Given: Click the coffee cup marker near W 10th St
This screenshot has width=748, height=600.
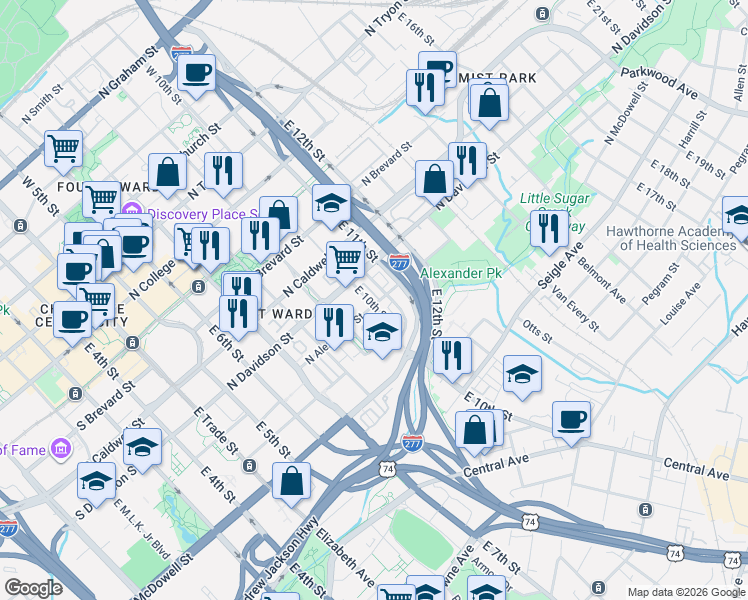Looking at the screenshot, I should point(196,74).
